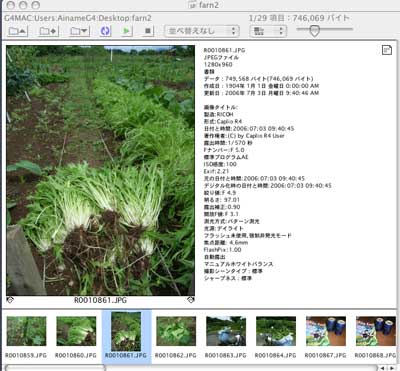Screen dimensions: 400x371
Task: Stop the slideshow with the square stop button
Action: [x=147, y=31]
